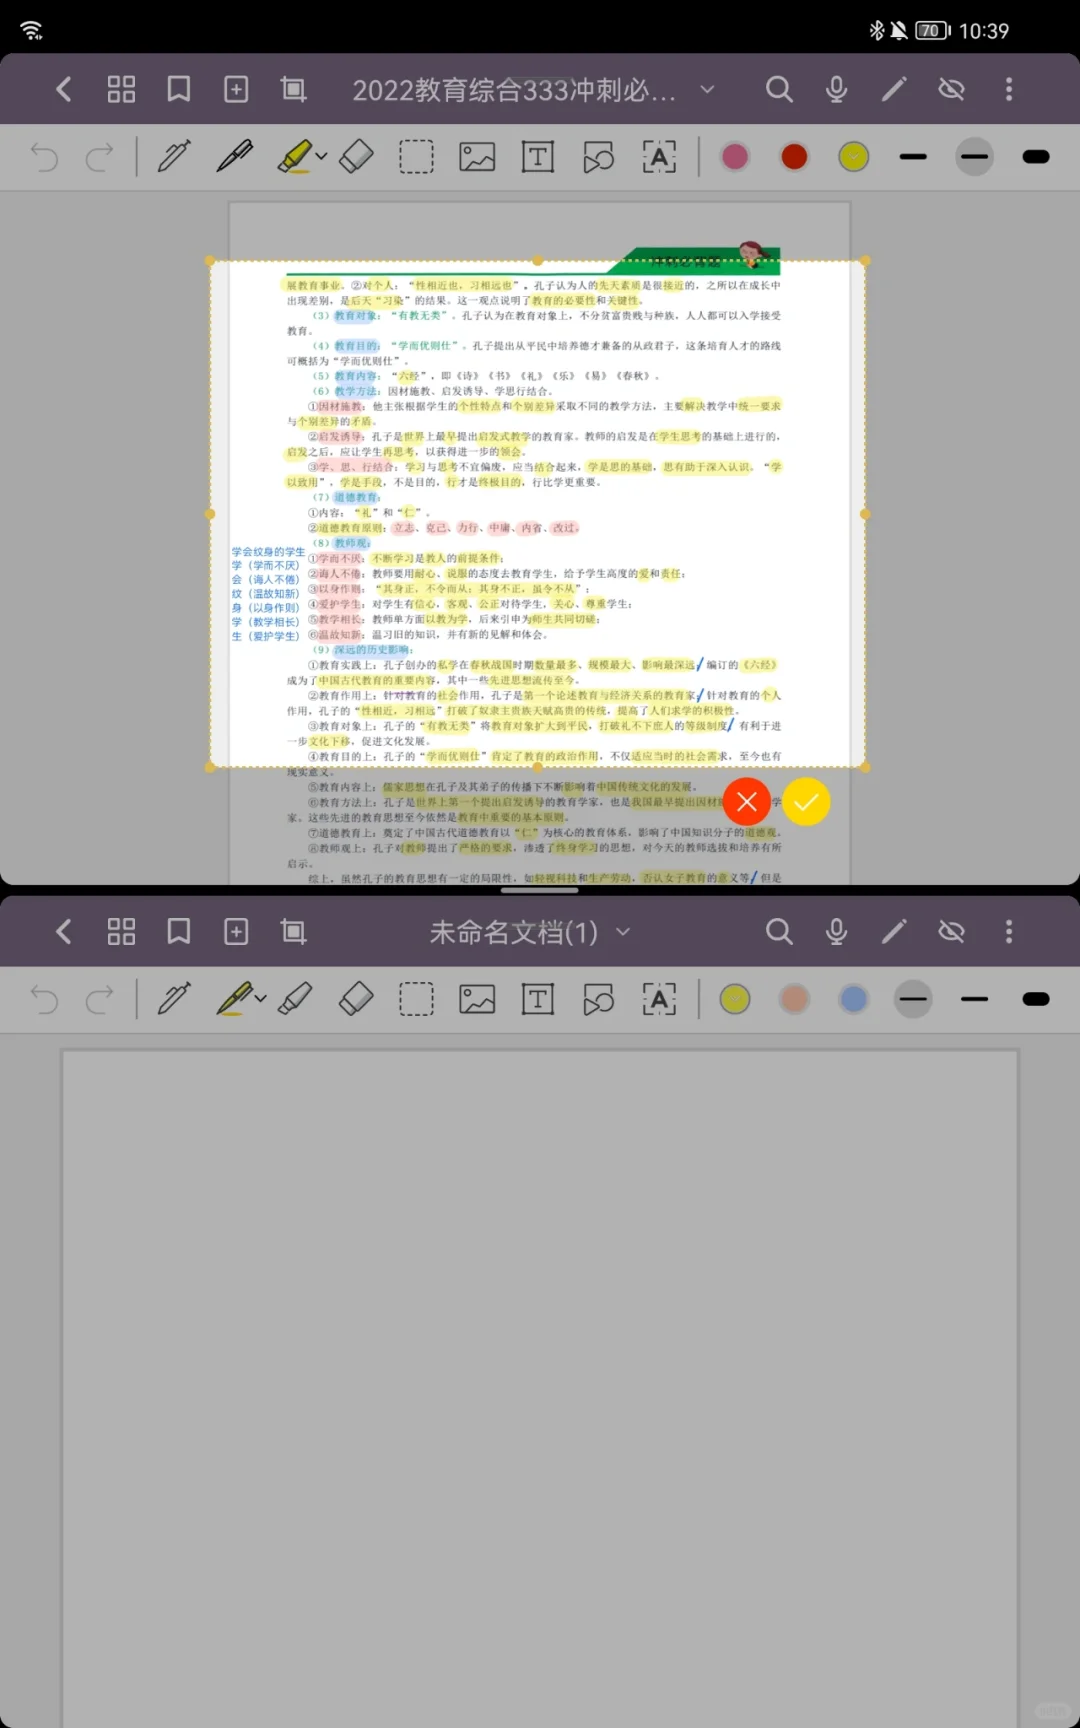Choose salmon color swatch in bottom toolbar
The image size is (1080, 1728).
(795, 999)
